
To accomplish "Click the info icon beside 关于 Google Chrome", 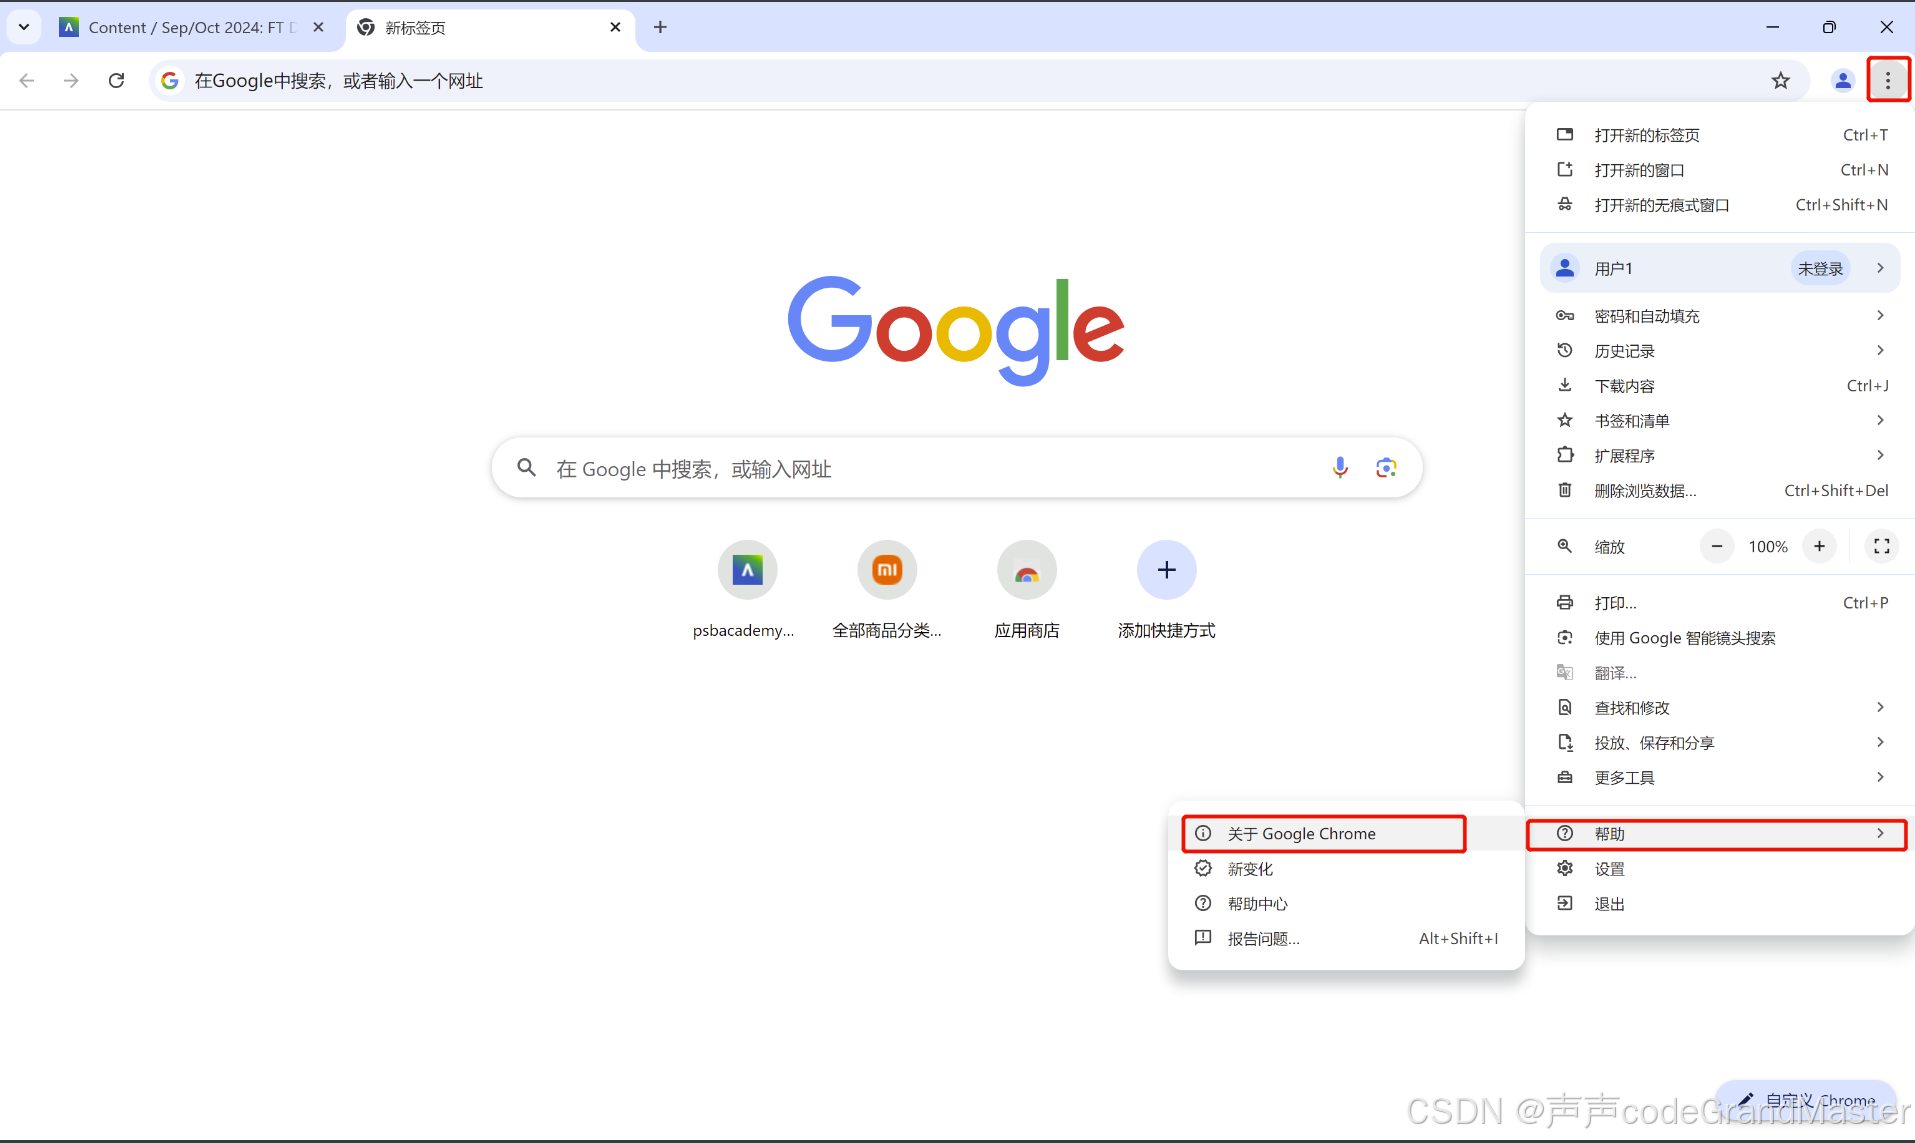I will (x=1203, y=834).
